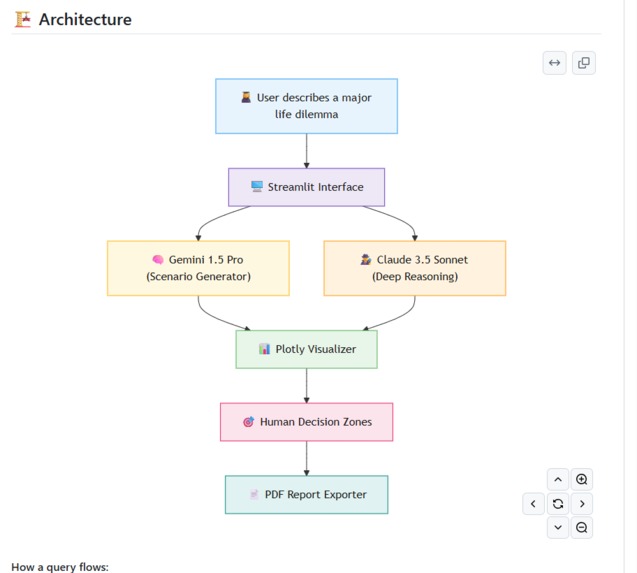
Task: Zoom in on the diagram
Action: click(x=581, y=480)
